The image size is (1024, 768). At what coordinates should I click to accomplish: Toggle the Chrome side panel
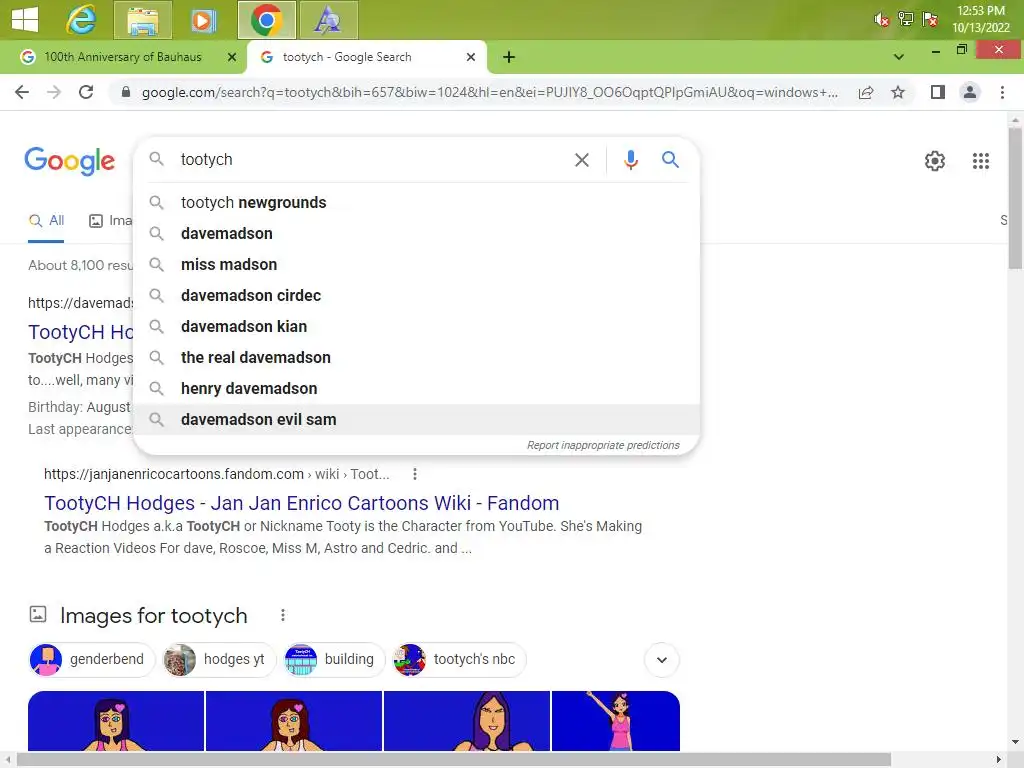click(x=938, y=92)
